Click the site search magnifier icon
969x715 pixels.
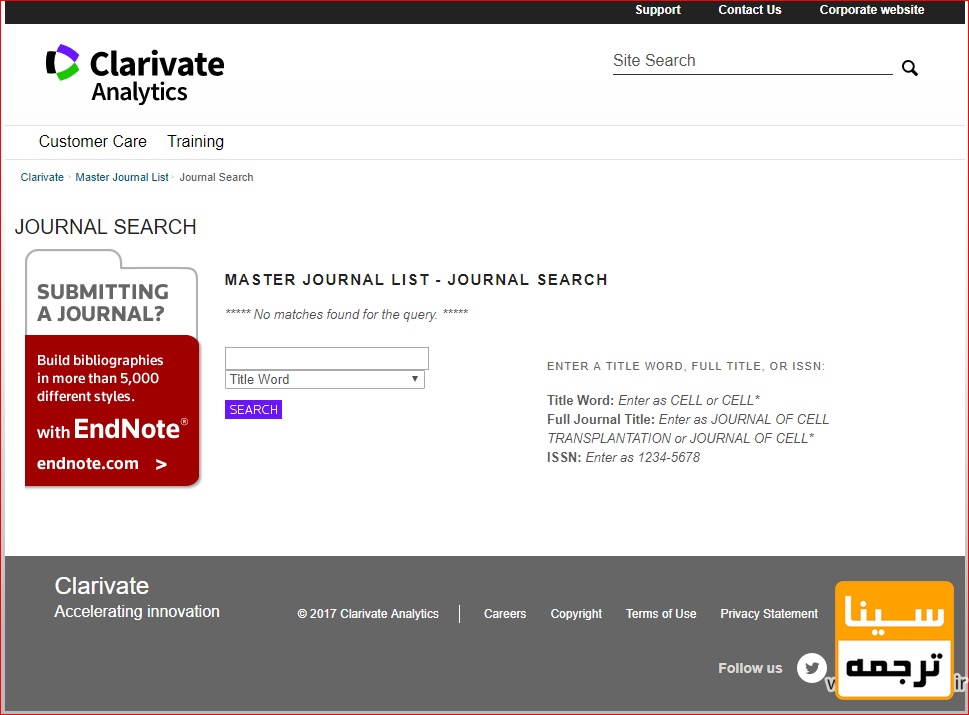(x=909, y=68)
